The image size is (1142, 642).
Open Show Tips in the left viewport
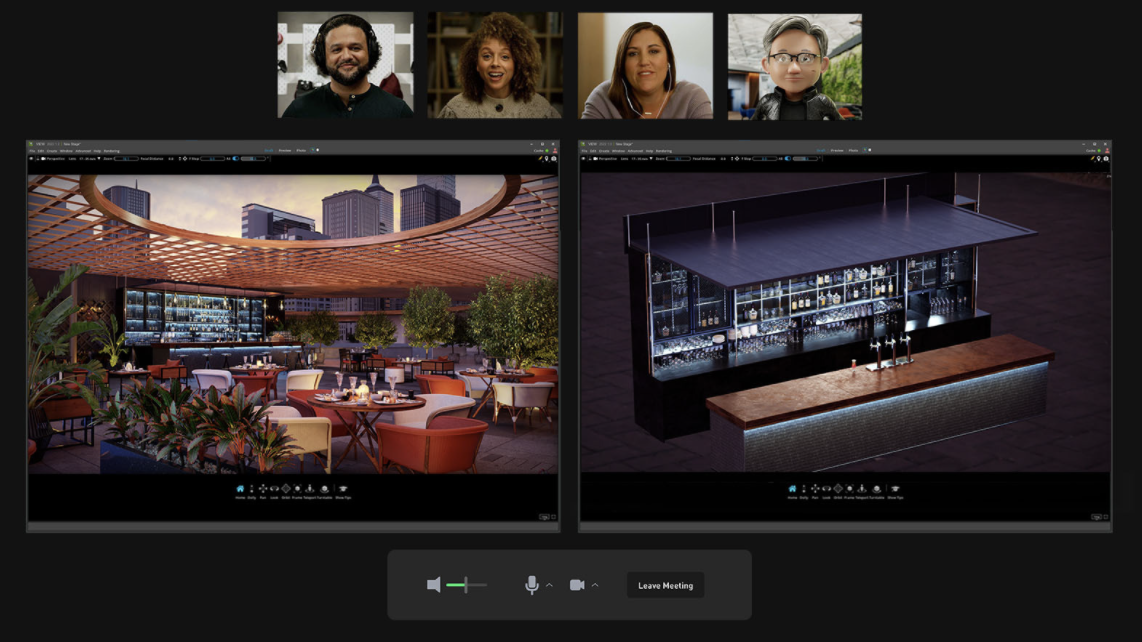click(x=343, y=490)
